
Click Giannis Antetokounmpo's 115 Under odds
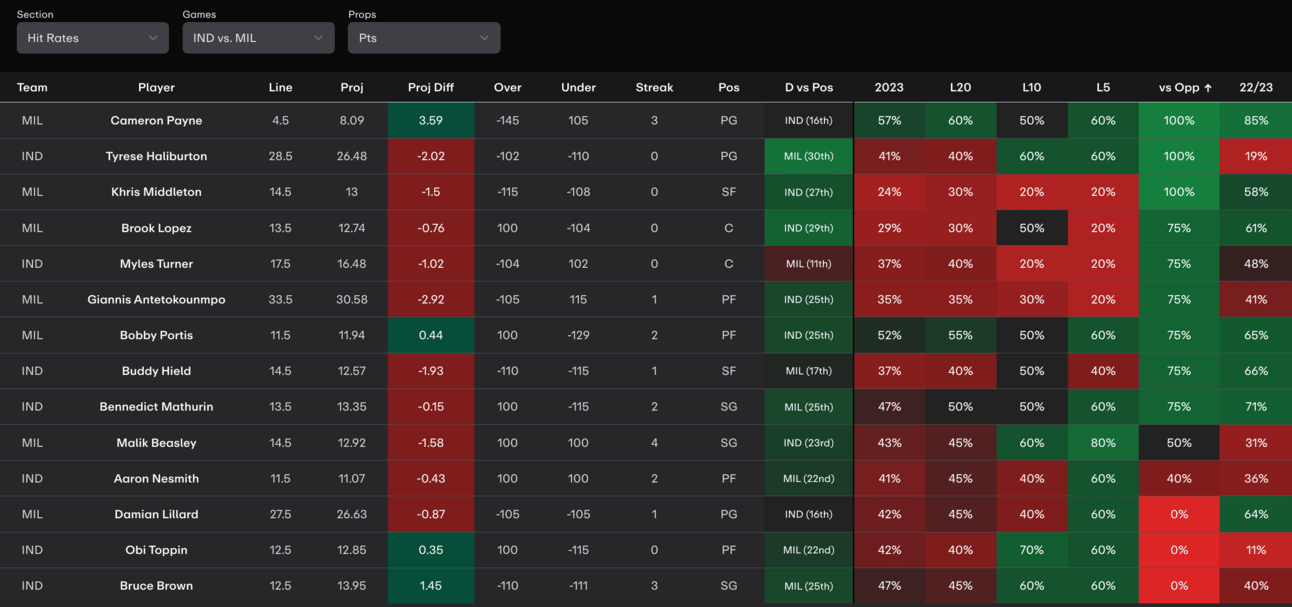tap(578, 299)
